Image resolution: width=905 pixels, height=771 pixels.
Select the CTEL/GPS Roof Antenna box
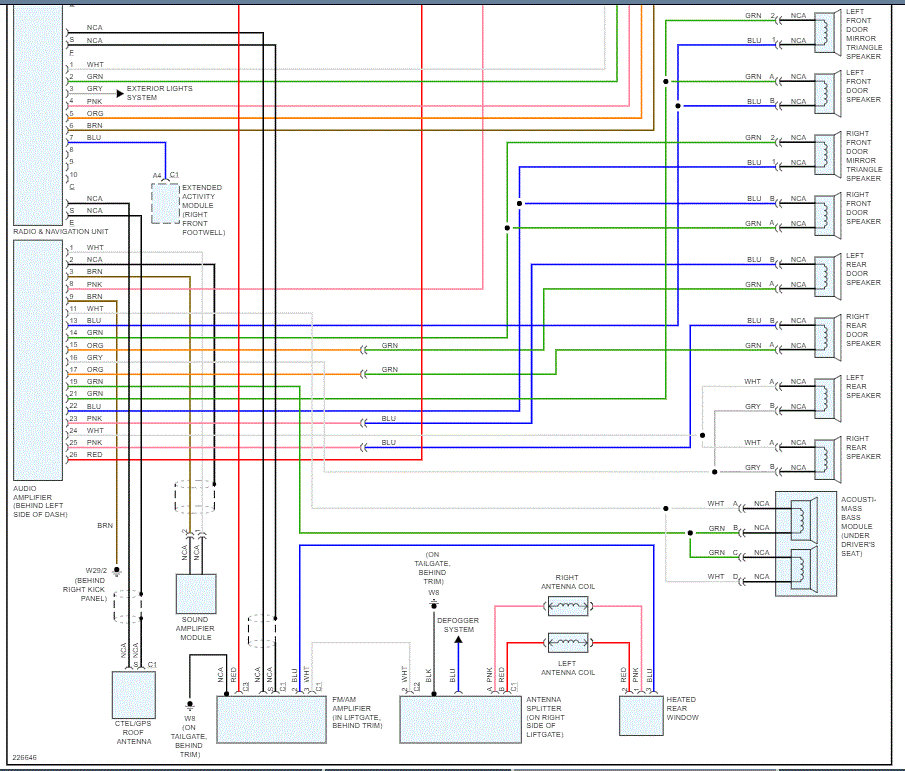point(133,695)
